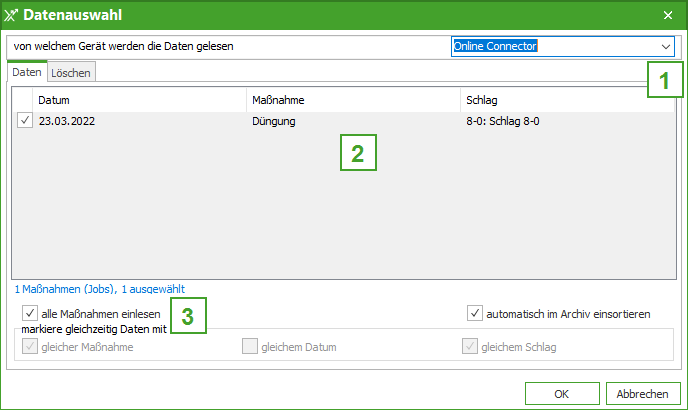Toggle the 'alle Maßnahmen einlesen' checkbox
This screenshot has height=410, width=688.
click(x=30, y=314)
